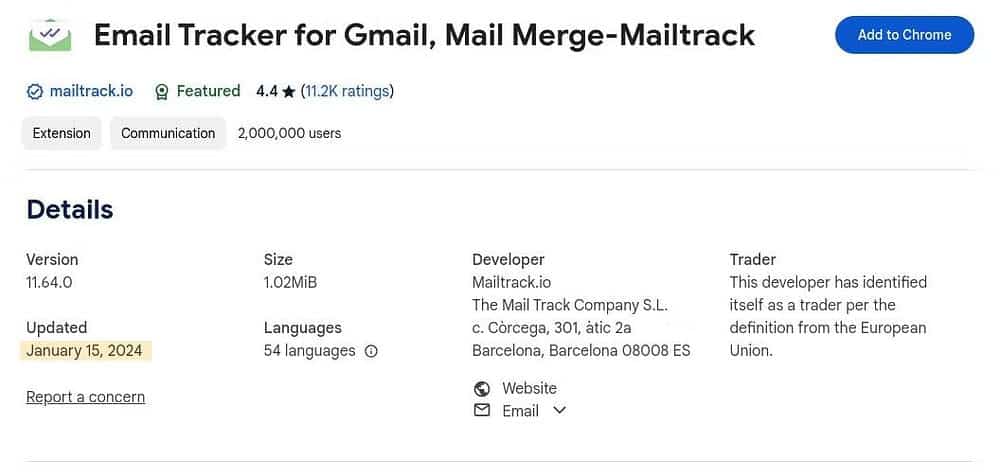Click the extension title text
Screen dimensions: 1000x475
(x=424, y=36)
